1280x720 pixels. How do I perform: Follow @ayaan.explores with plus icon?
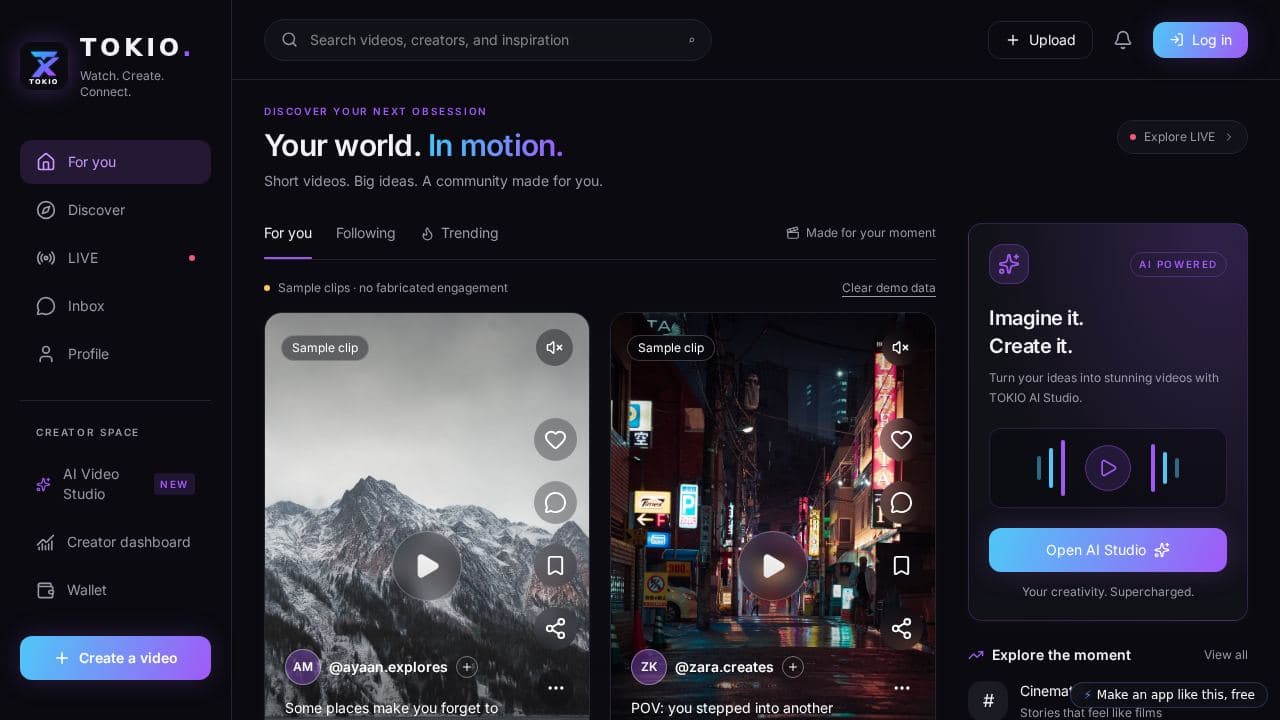coord(467,667)
